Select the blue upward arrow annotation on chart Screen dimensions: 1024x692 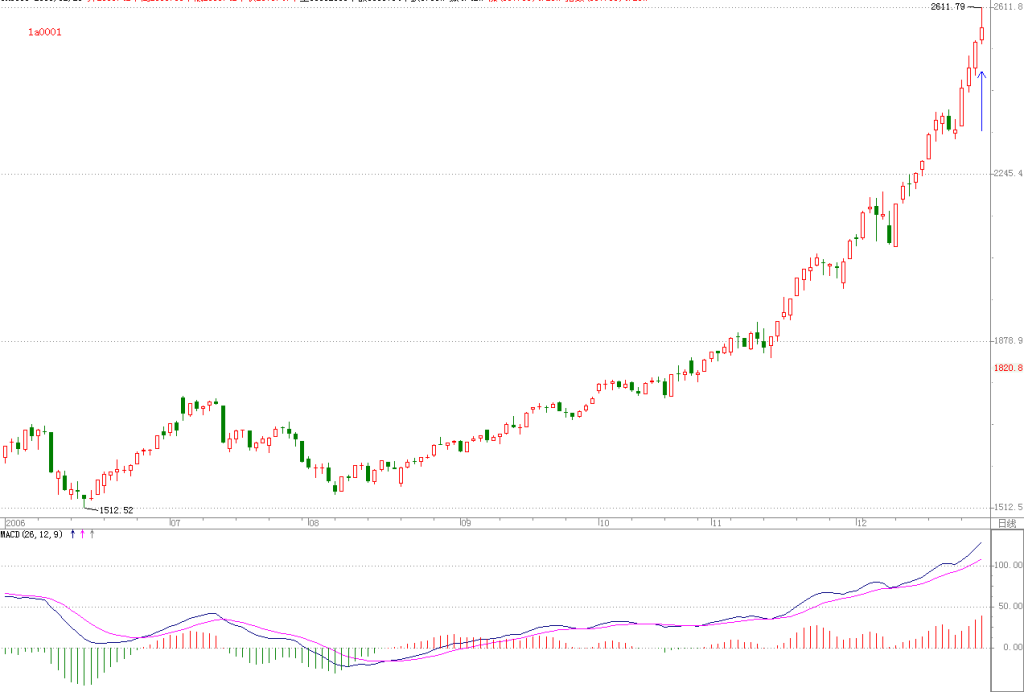click(x=981, y=101)
